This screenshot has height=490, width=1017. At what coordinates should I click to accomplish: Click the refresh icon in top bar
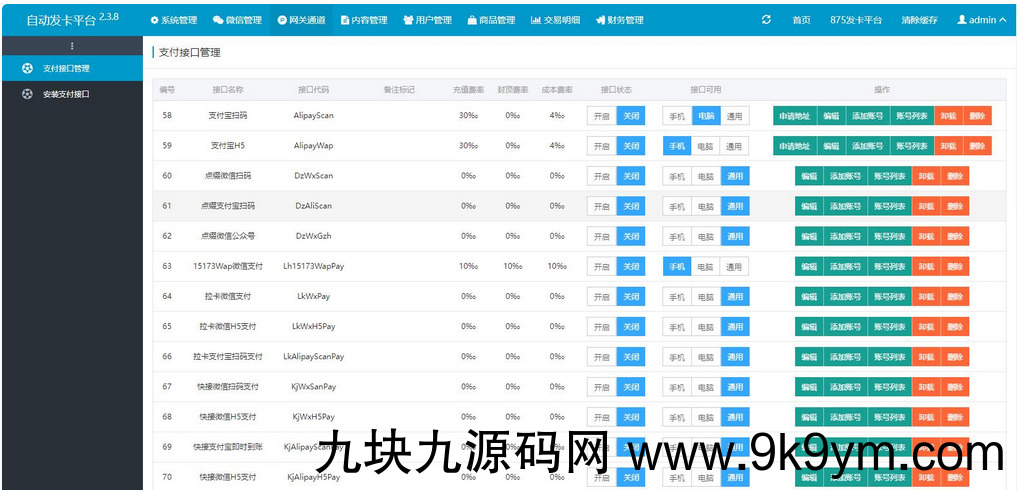pos(766,20)
